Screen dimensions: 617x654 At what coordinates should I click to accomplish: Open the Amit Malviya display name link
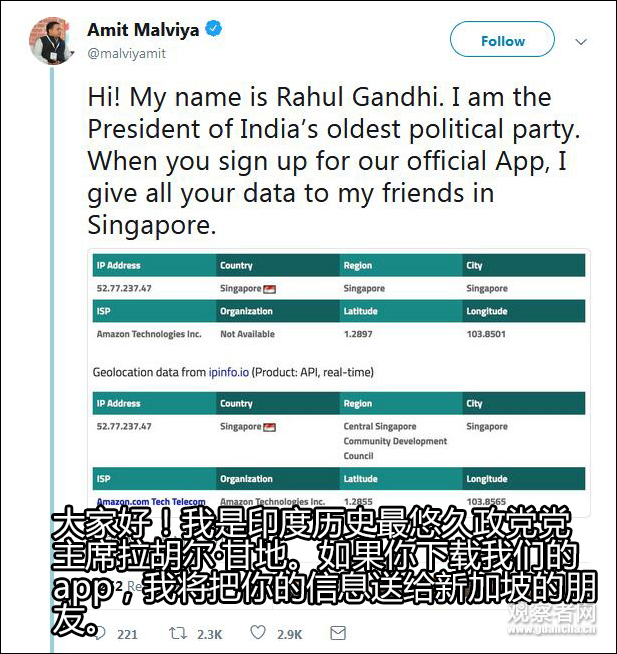(142, 30)
